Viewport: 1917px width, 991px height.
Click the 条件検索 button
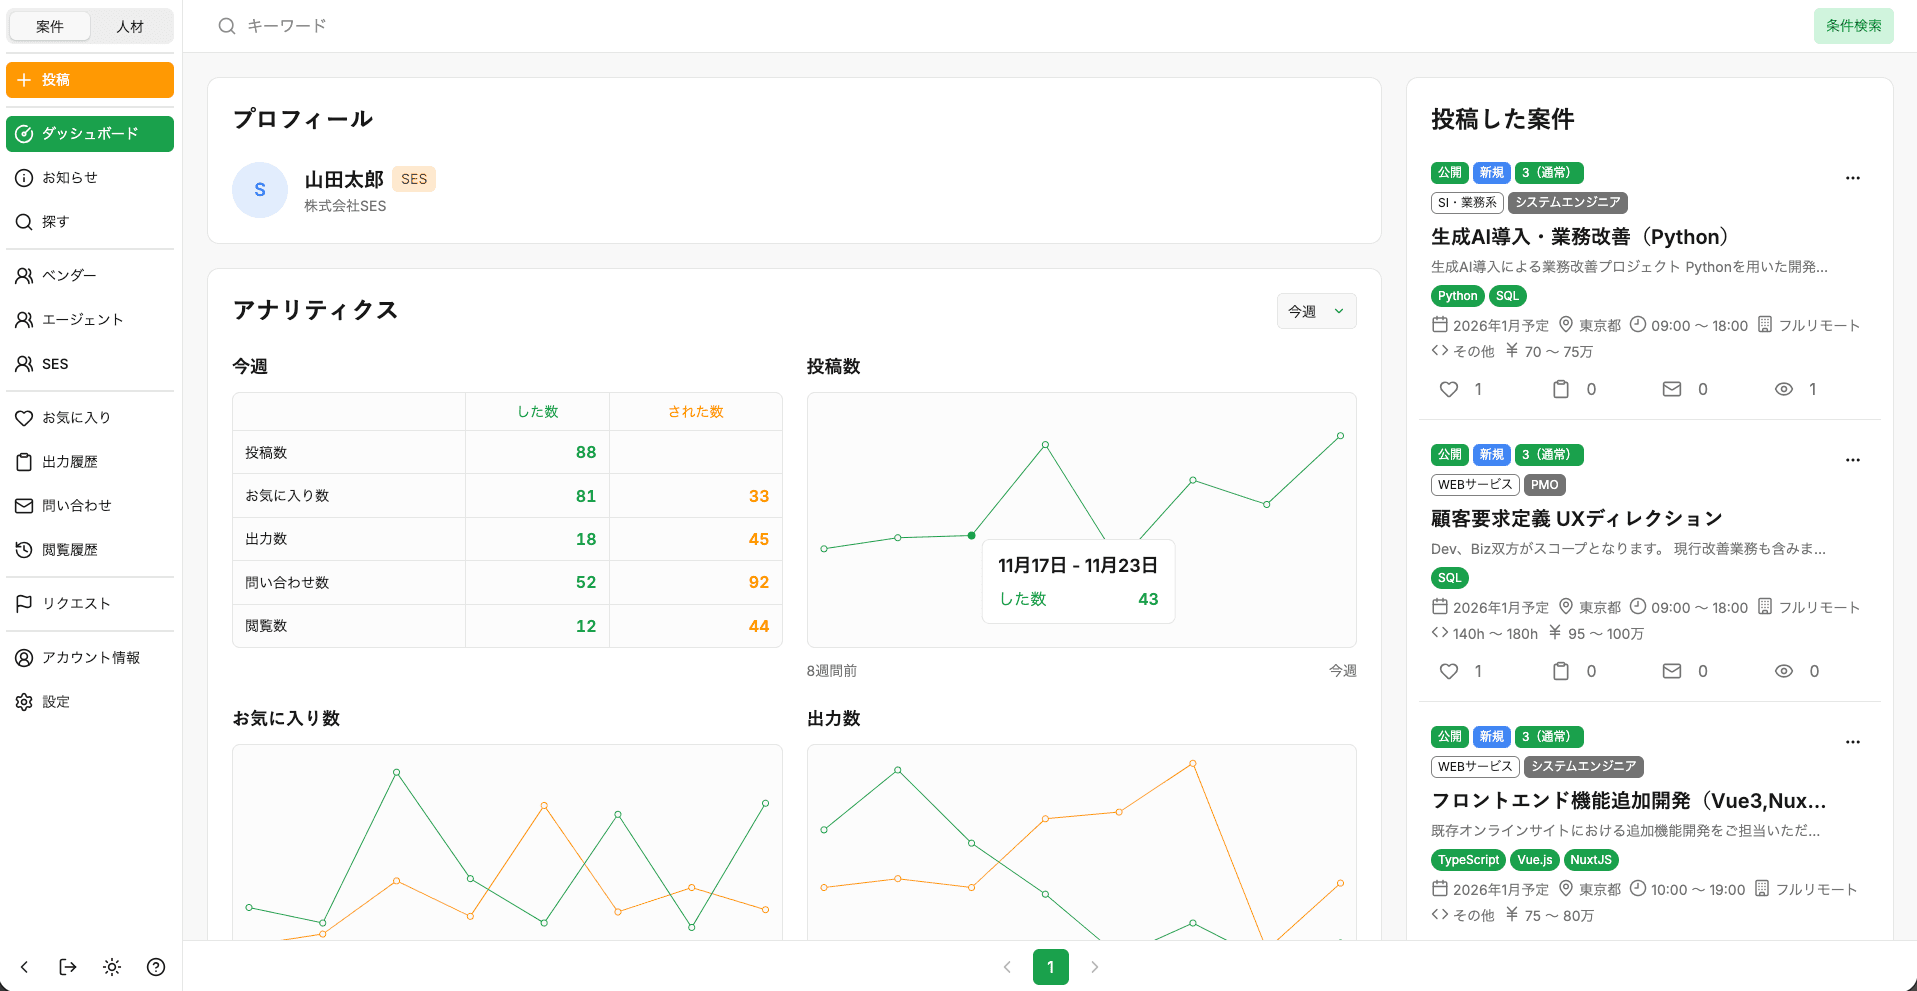[x=1853, y=26]
